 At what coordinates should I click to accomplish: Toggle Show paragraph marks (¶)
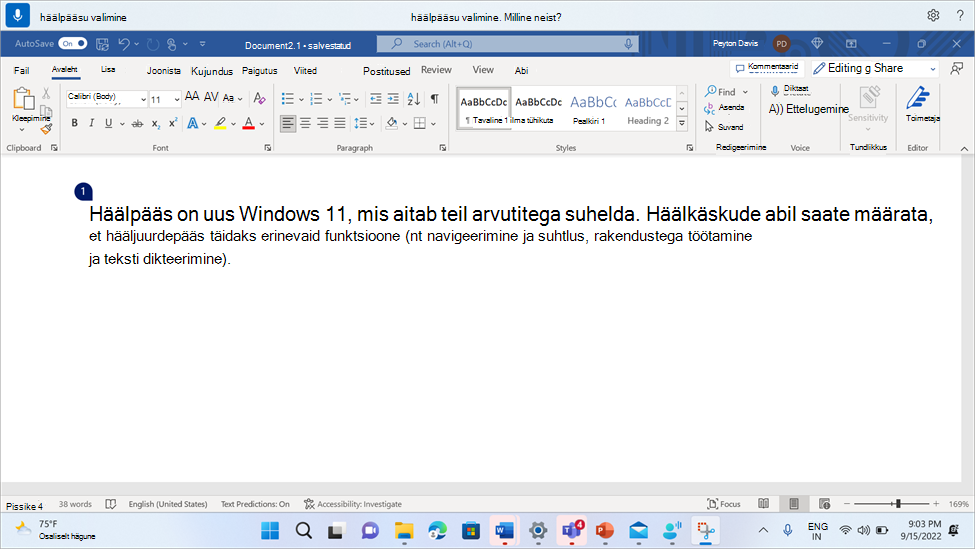click(x=435, y=99)
